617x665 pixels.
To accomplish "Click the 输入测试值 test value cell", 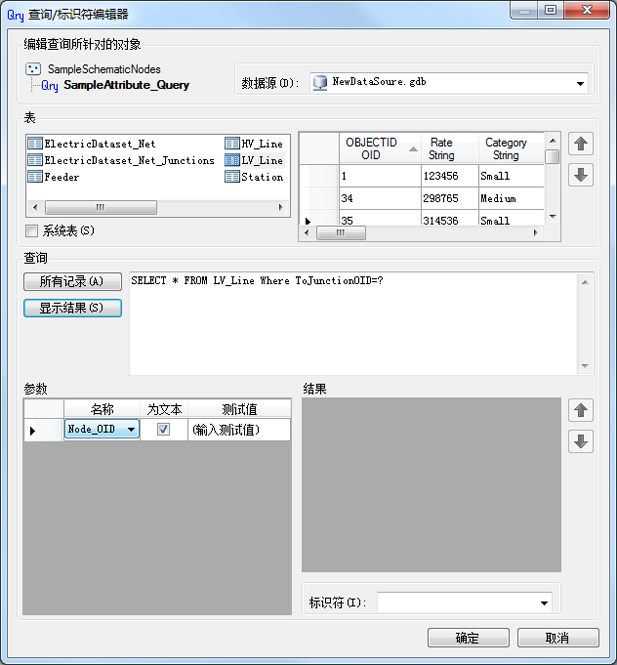I will (240, 430).
